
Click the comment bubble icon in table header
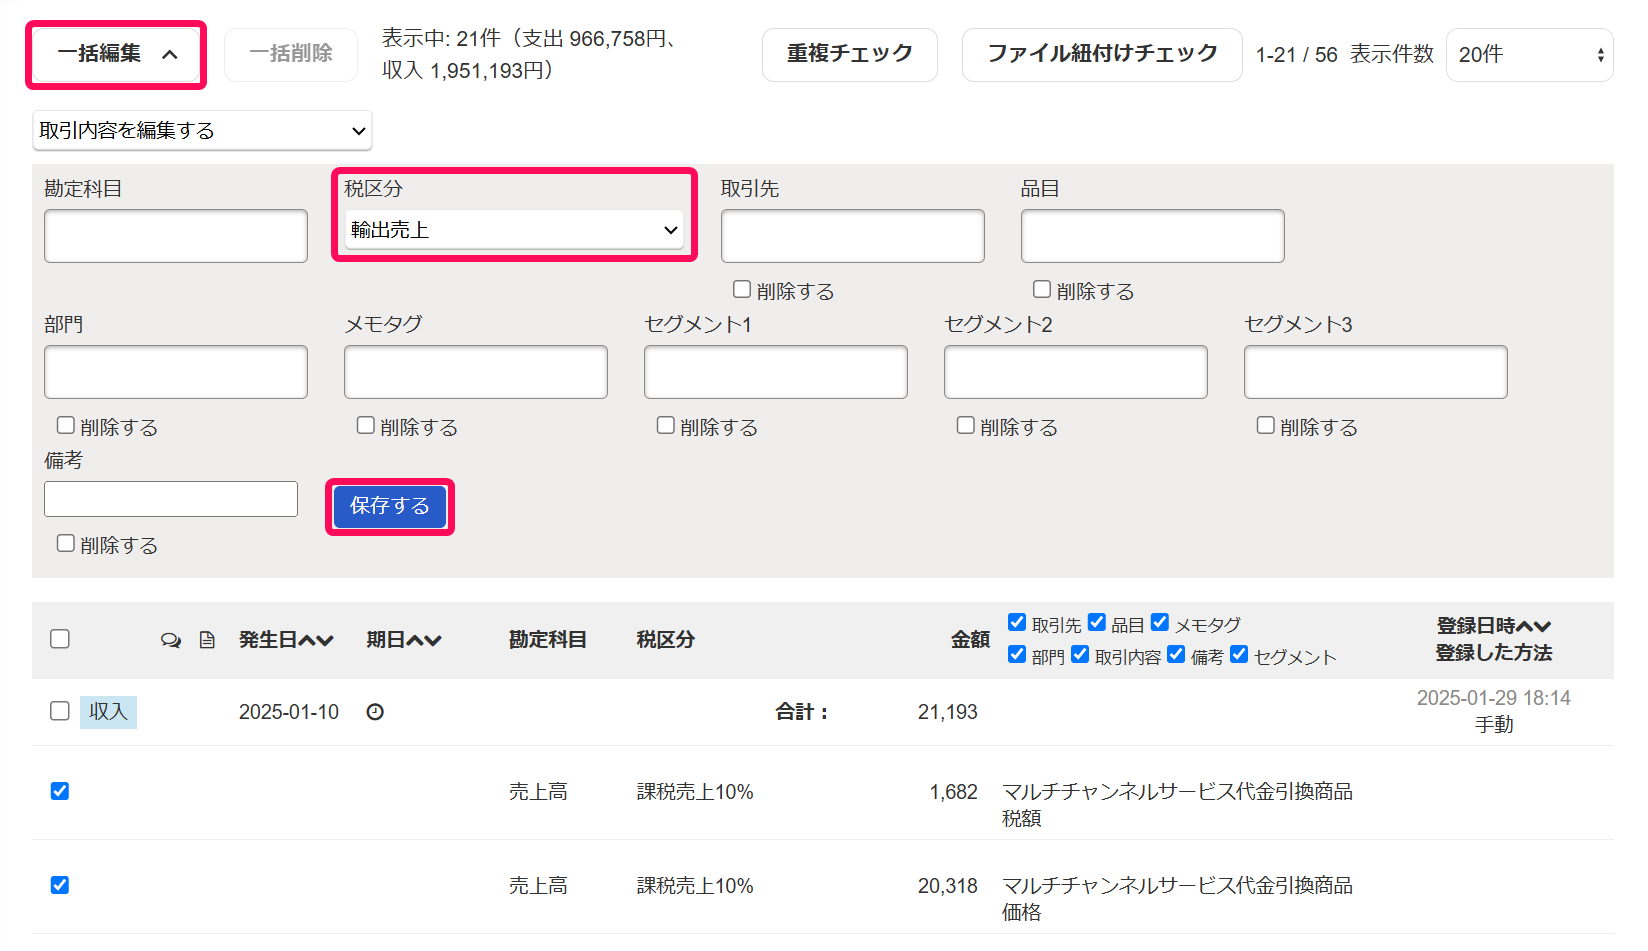[x=171, y=640]
